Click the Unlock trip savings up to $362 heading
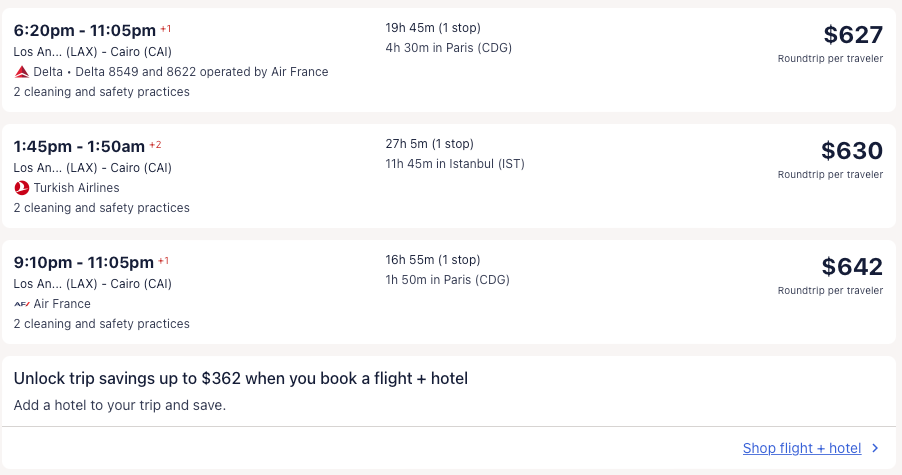 pos(241,378)
